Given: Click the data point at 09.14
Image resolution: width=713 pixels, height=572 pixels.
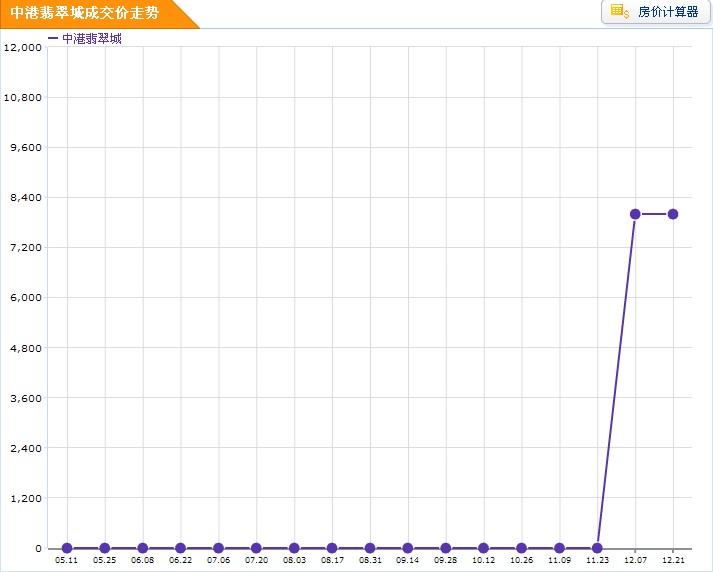Looking at the screenshot, I should click(408, 548).
